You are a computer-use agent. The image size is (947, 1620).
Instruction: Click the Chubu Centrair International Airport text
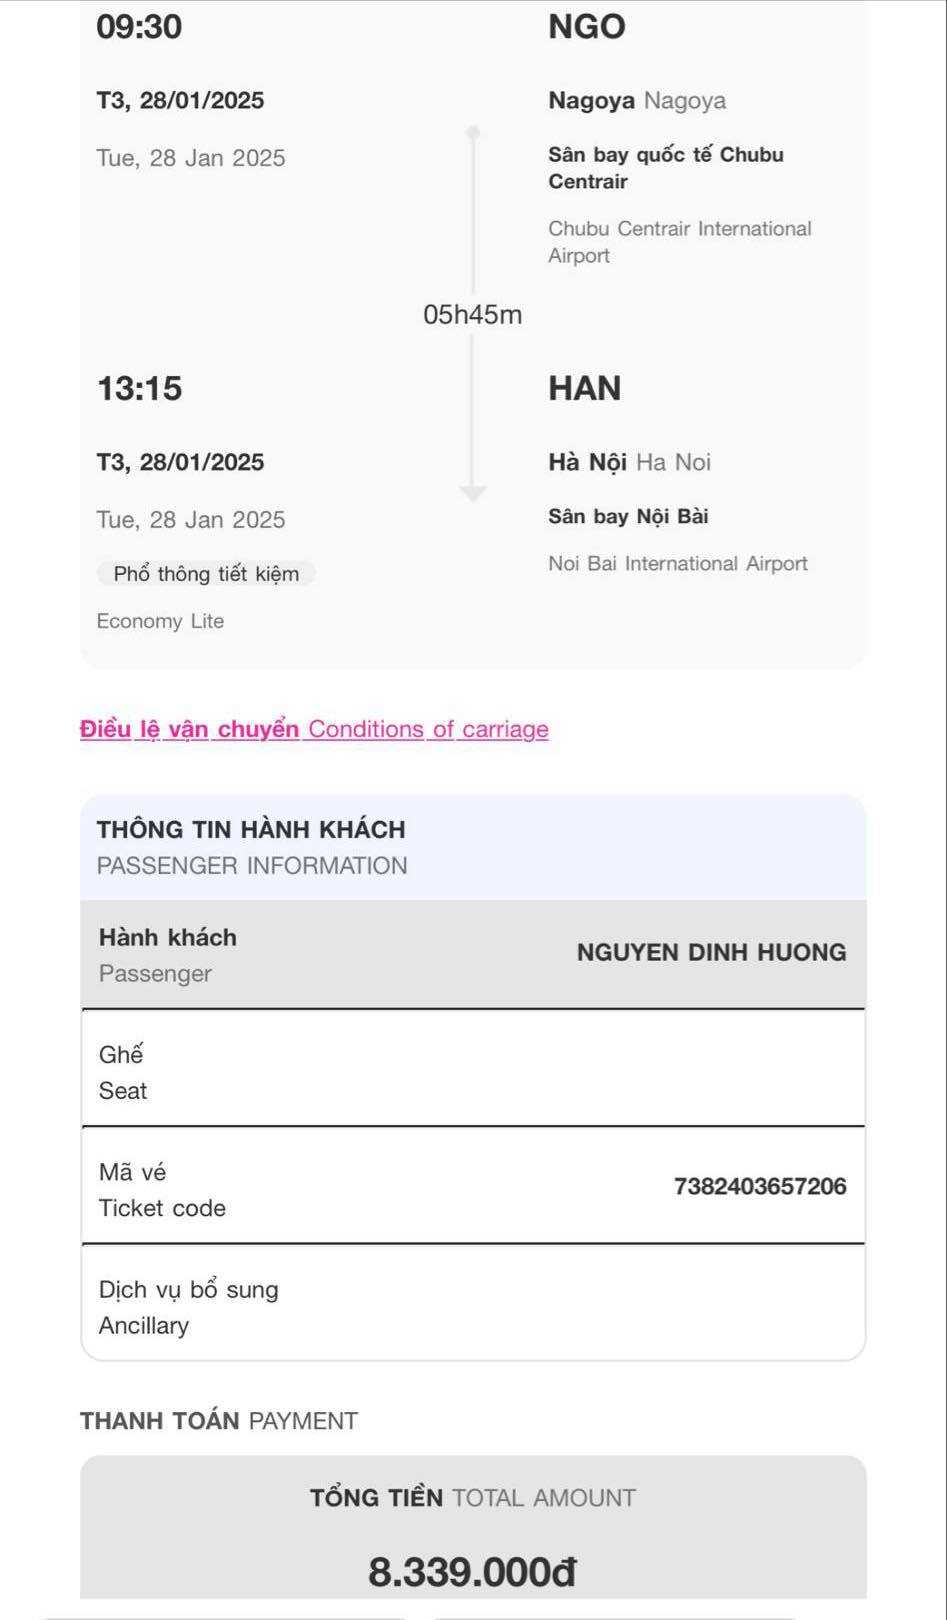(x=679, y=242)
